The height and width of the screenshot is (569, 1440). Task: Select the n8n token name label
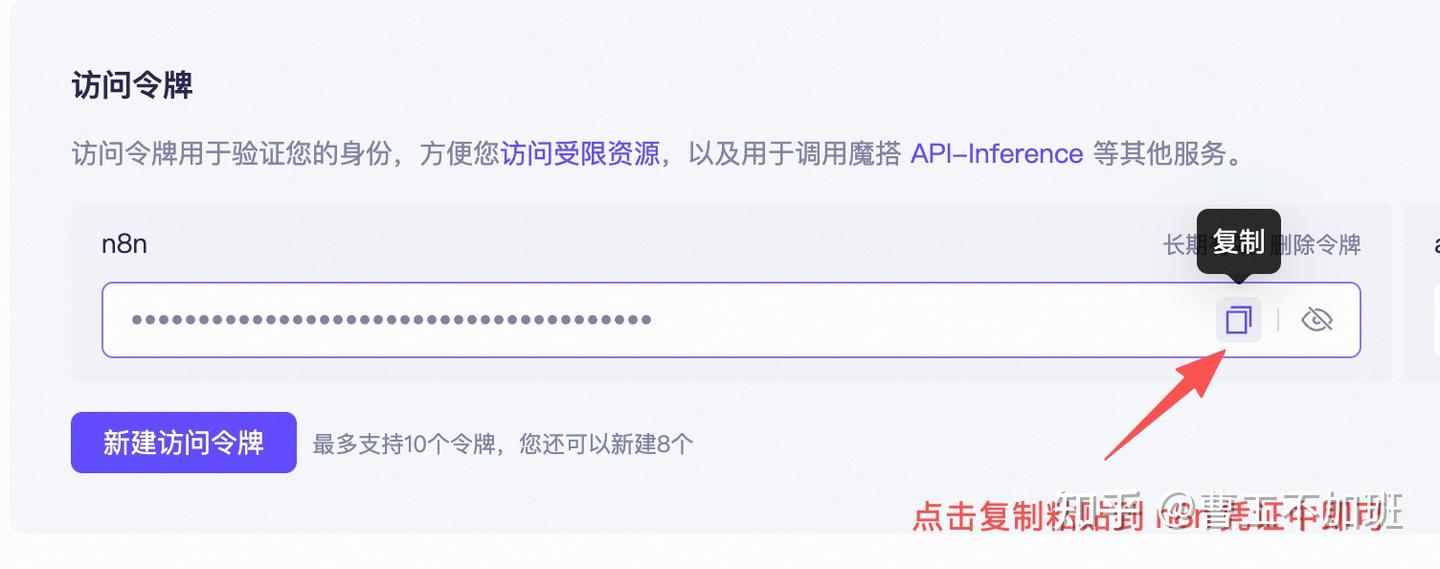pyautogui.click(x=124, y=244)
